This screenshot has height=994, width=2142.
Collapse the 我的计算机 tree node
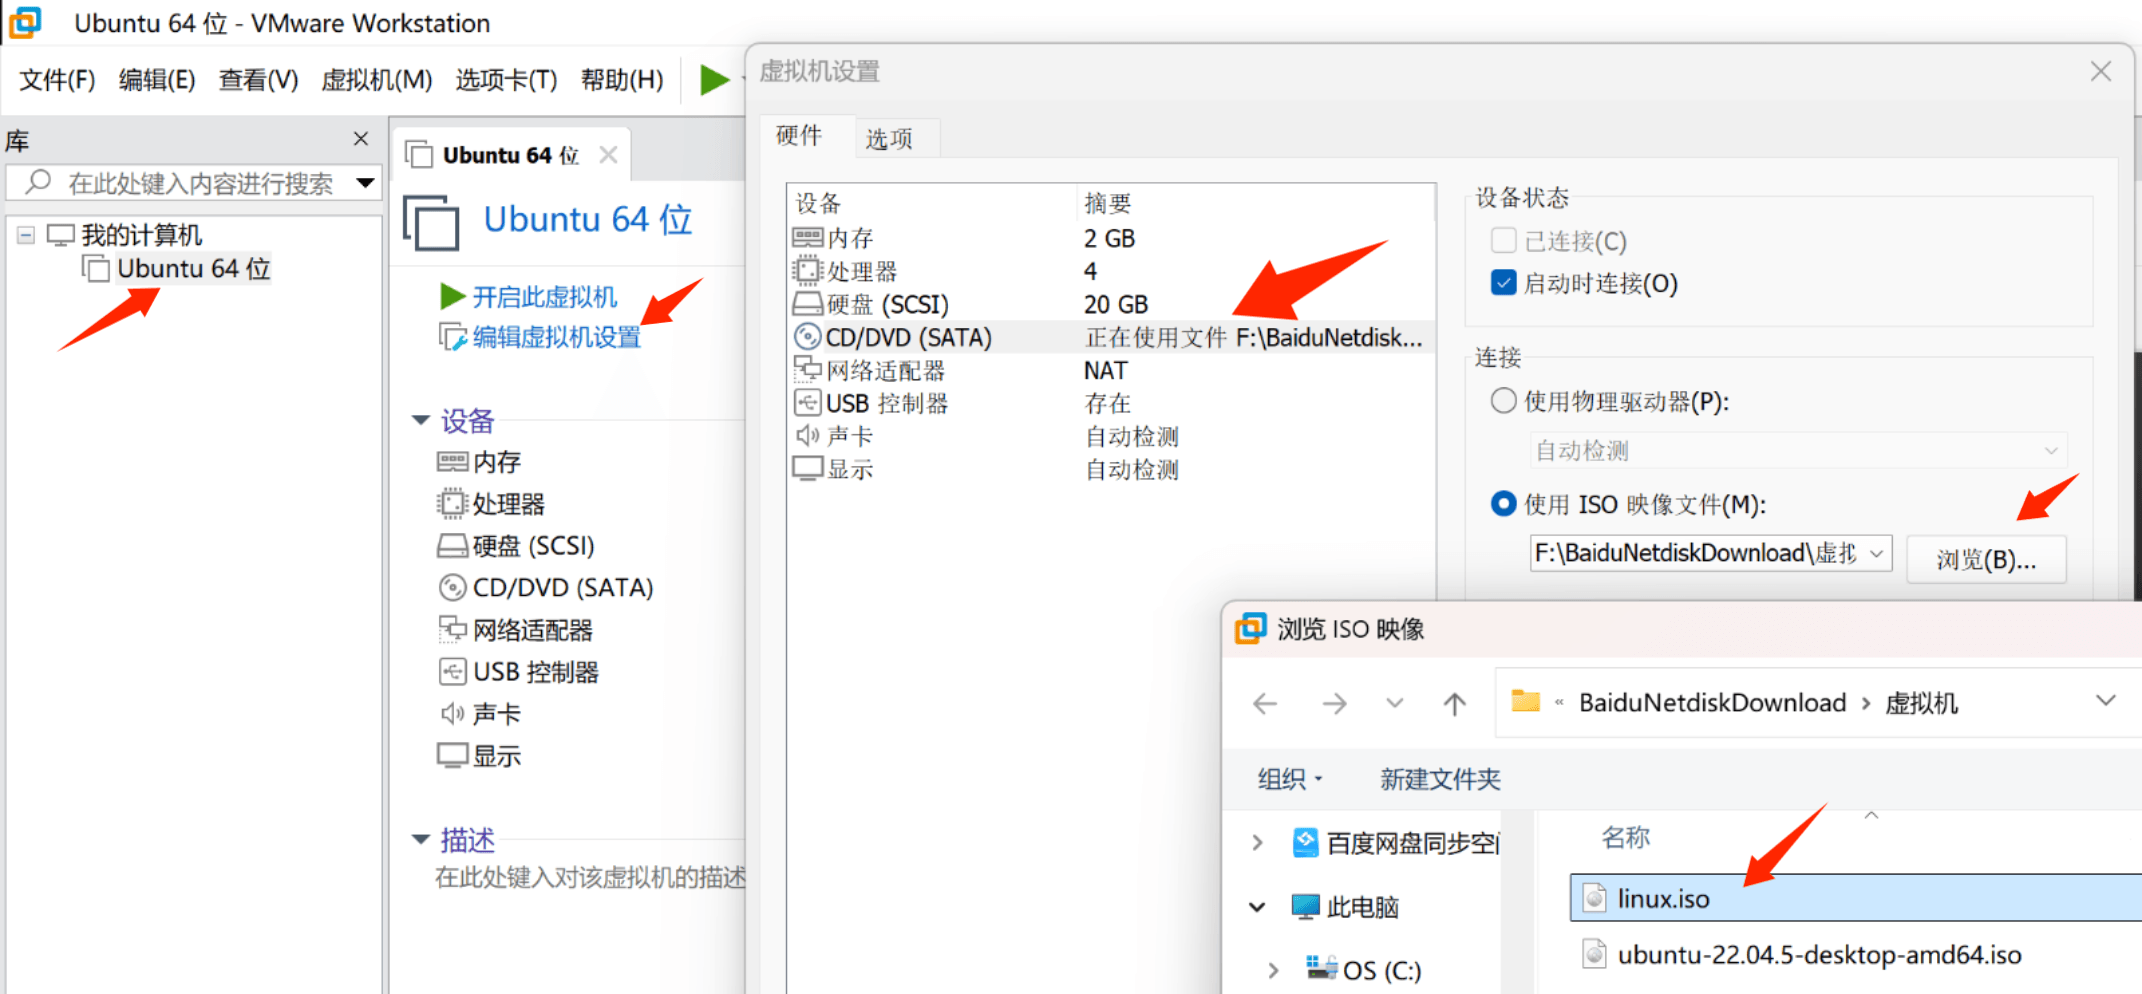(26, 235)
